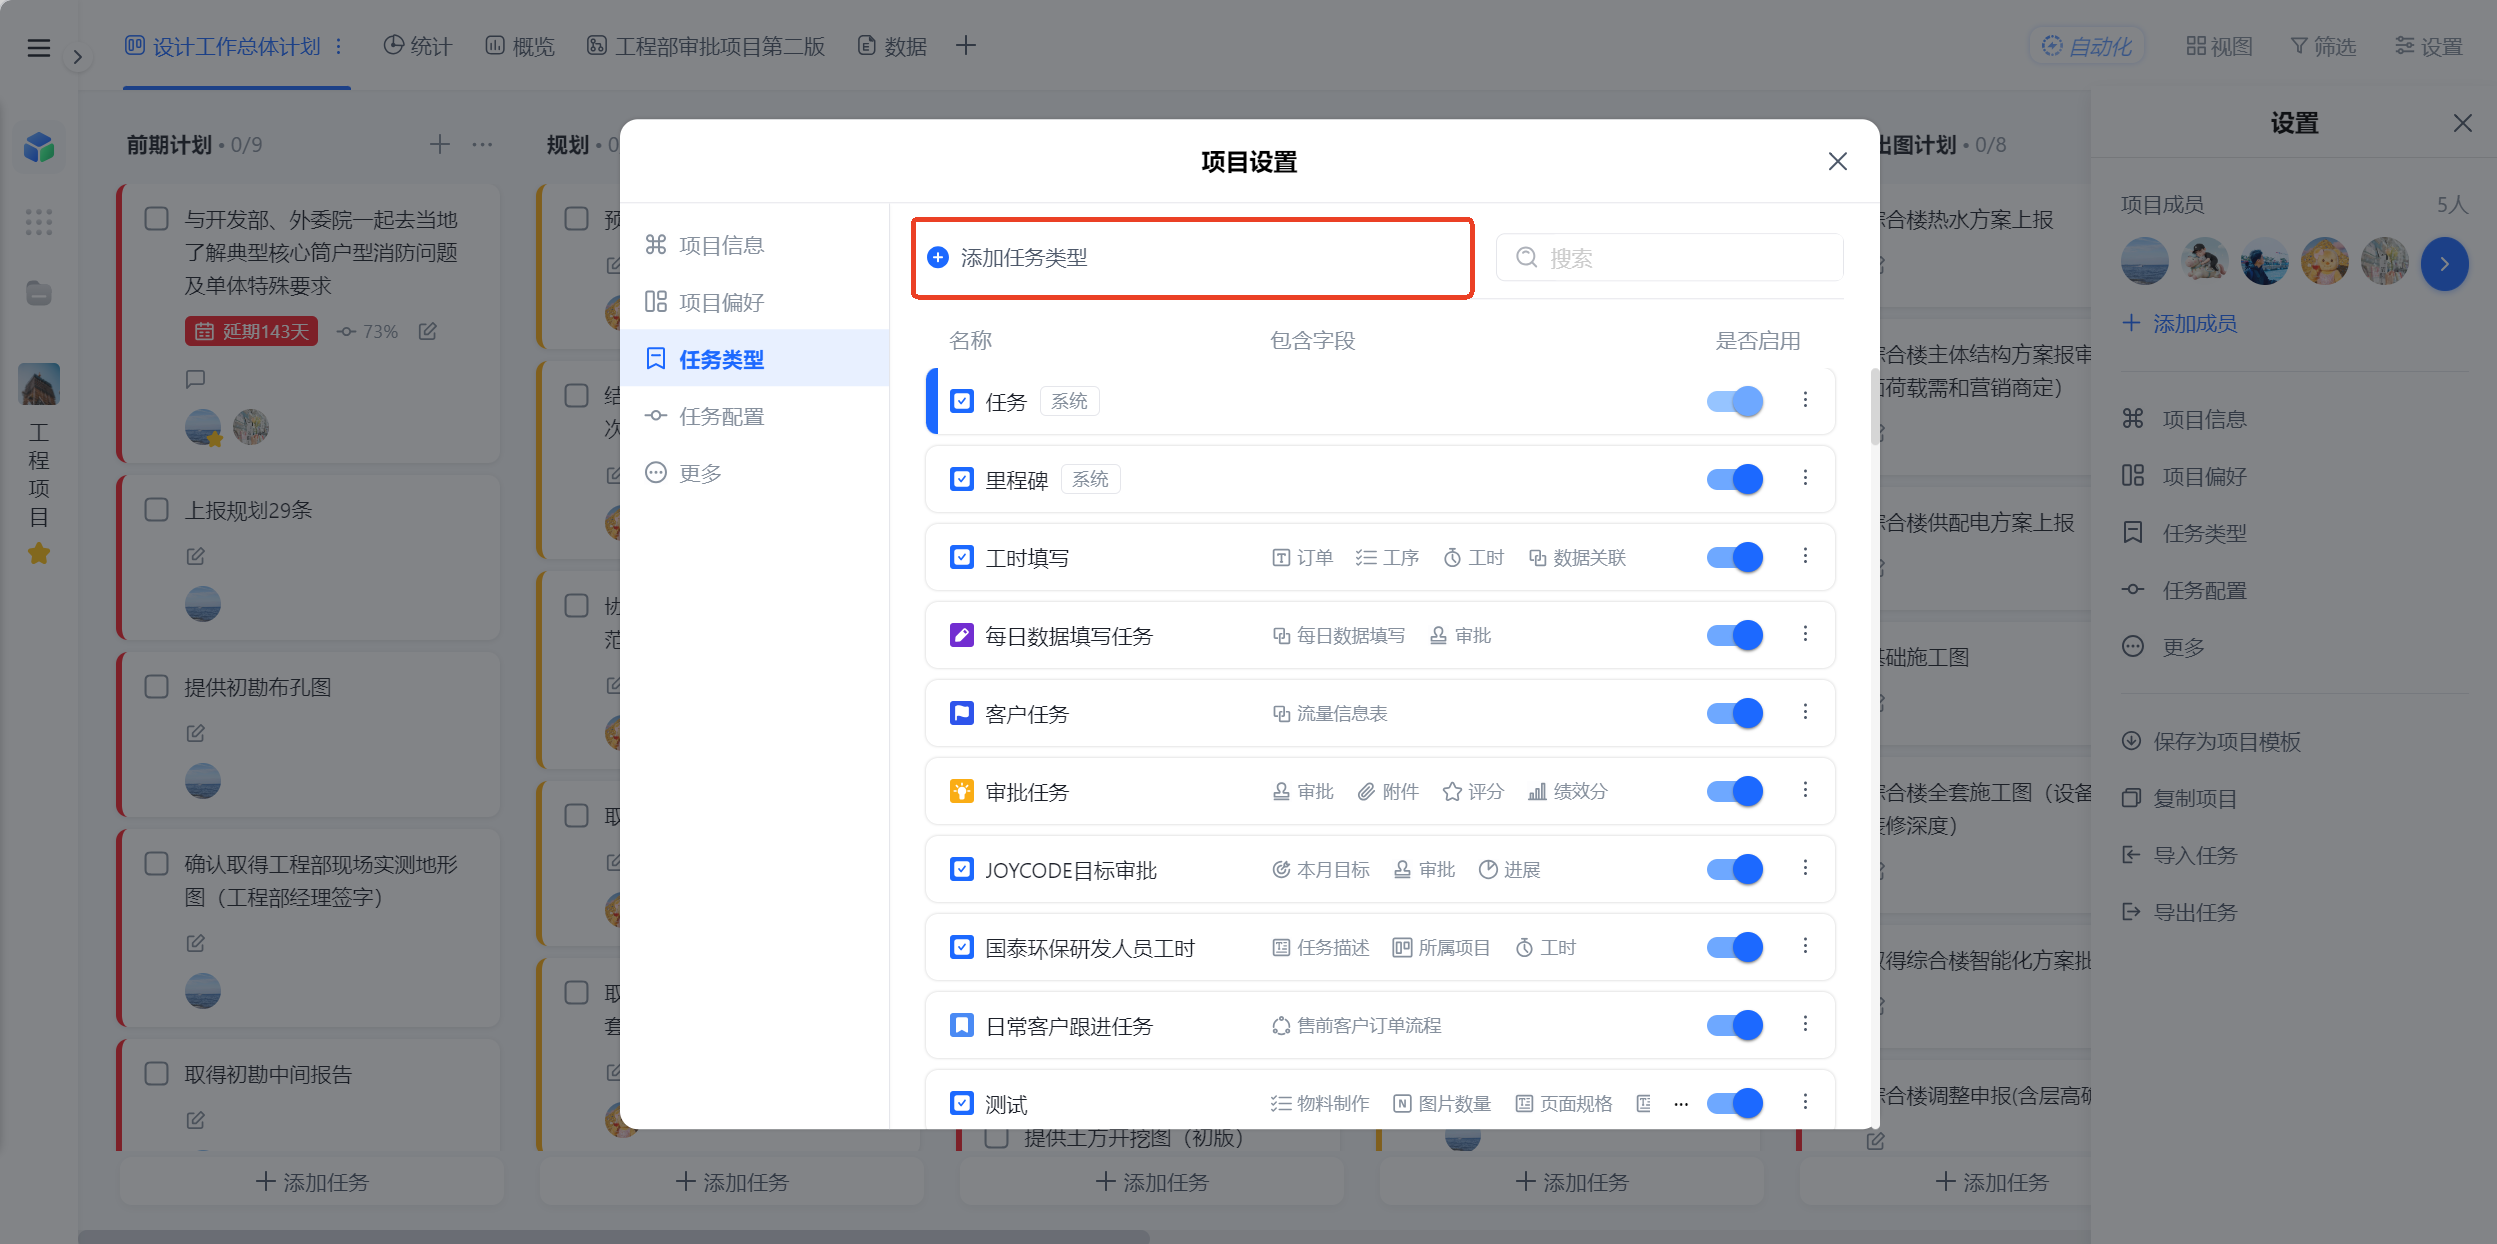The height and width of the screenshot is (1244, 2497).
Task: Open the 工程部审批项目第二版 tab
Action: (x=706, y=46)
